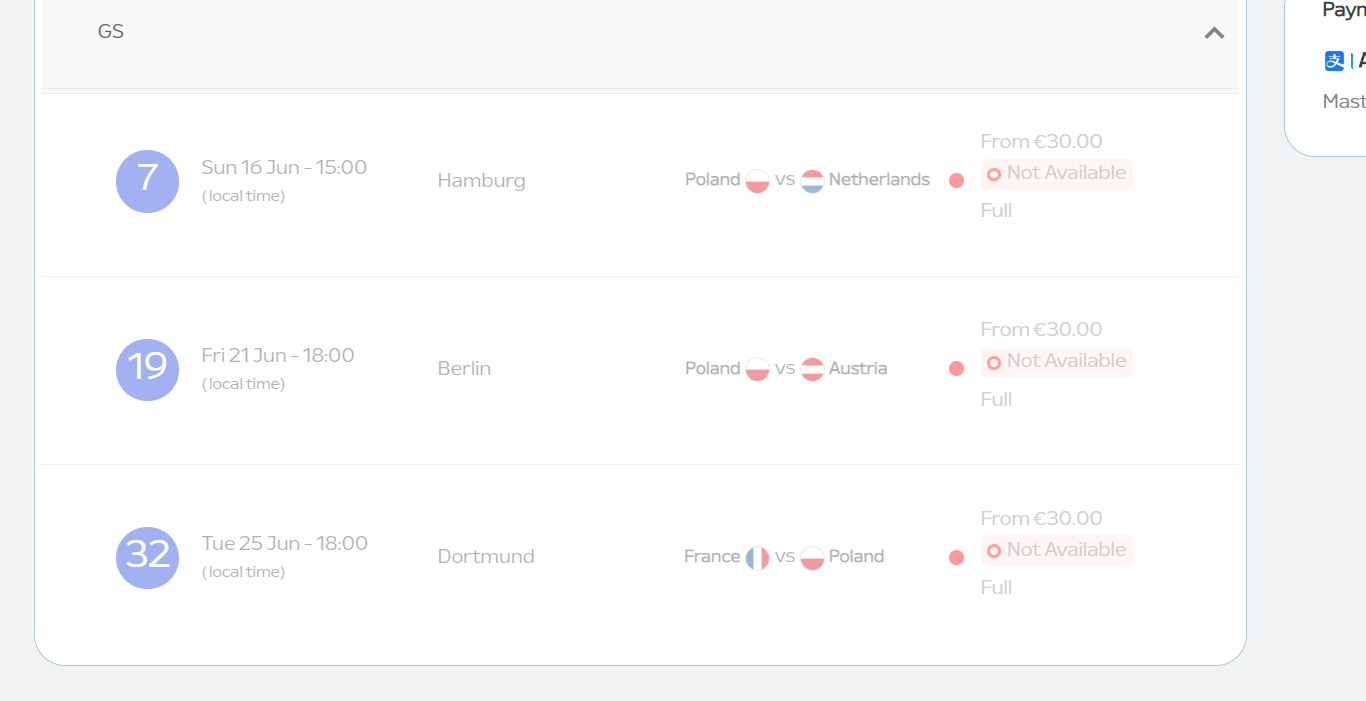Viewport: 1366px width, 701px height.
Task: Click red status dot for Dortmund match
Action: (956, 557)
